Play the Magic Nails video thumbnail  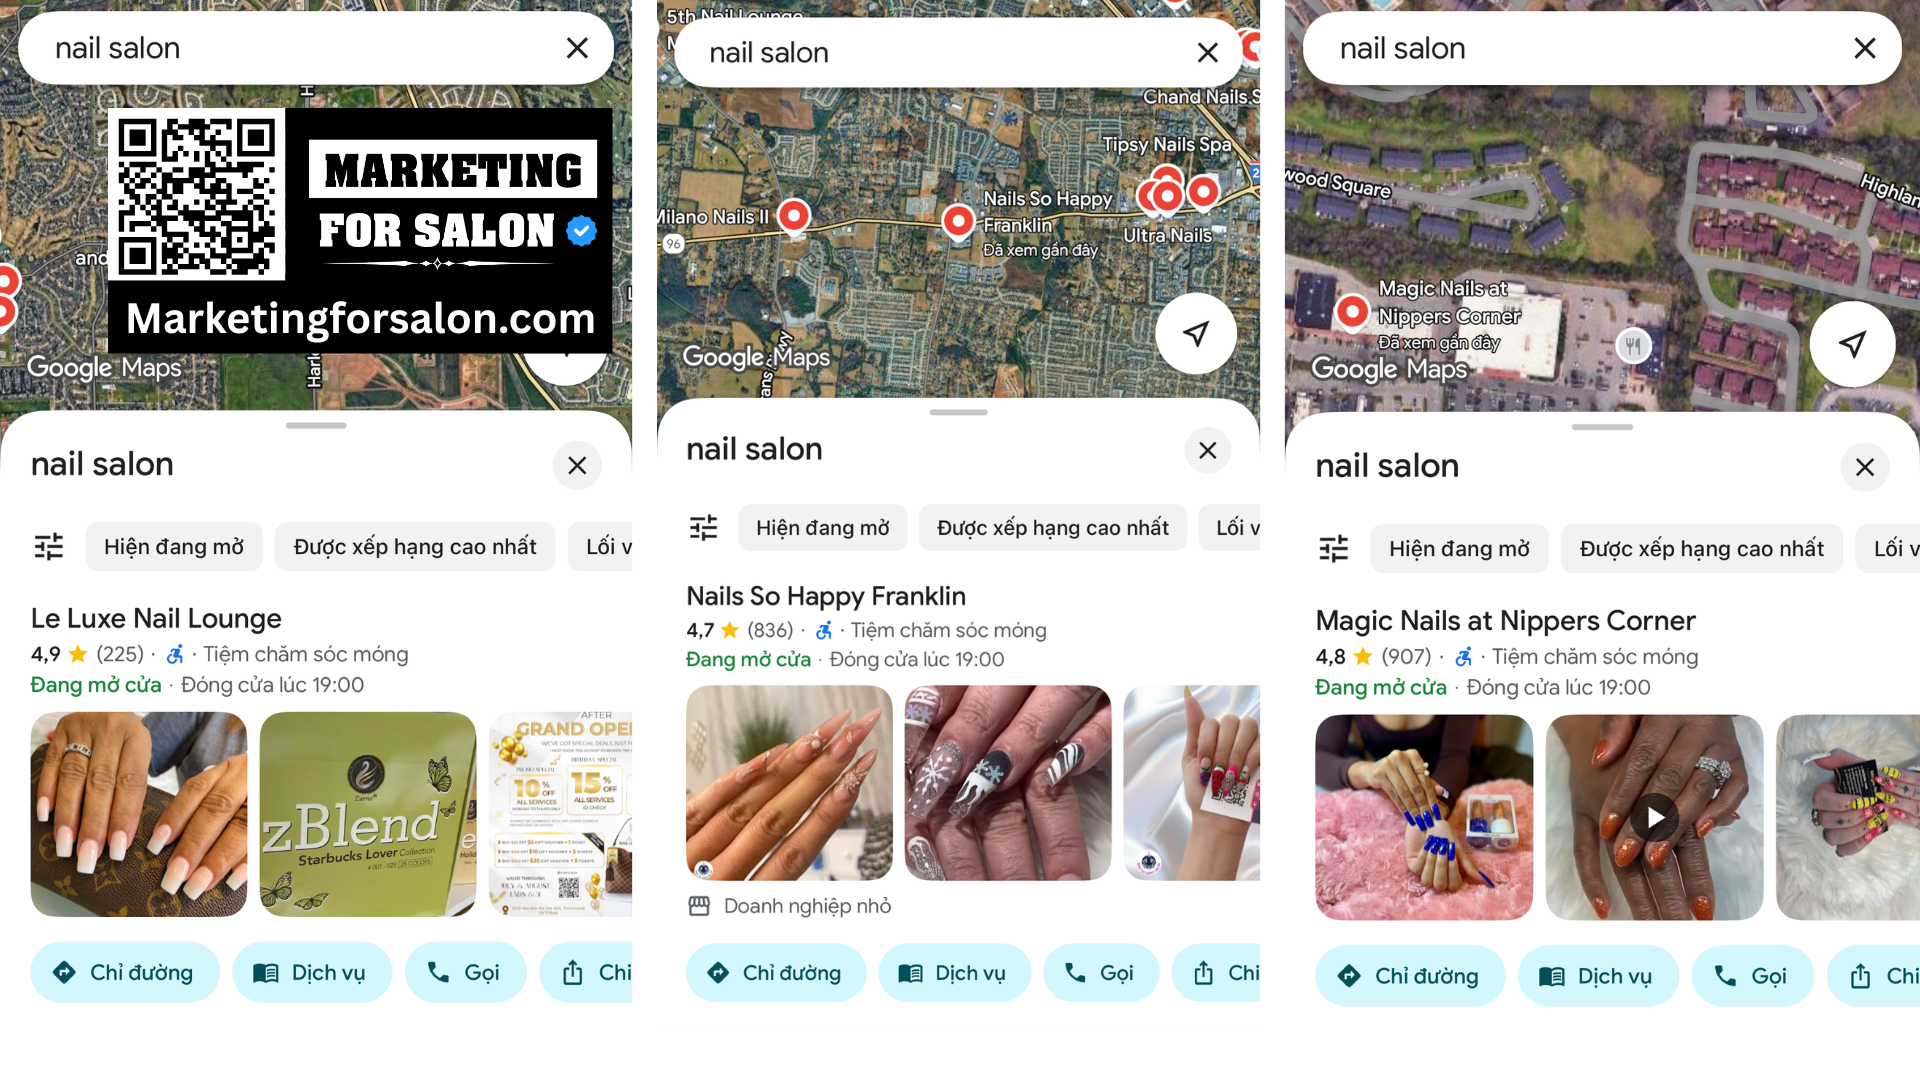(1654, 818)
